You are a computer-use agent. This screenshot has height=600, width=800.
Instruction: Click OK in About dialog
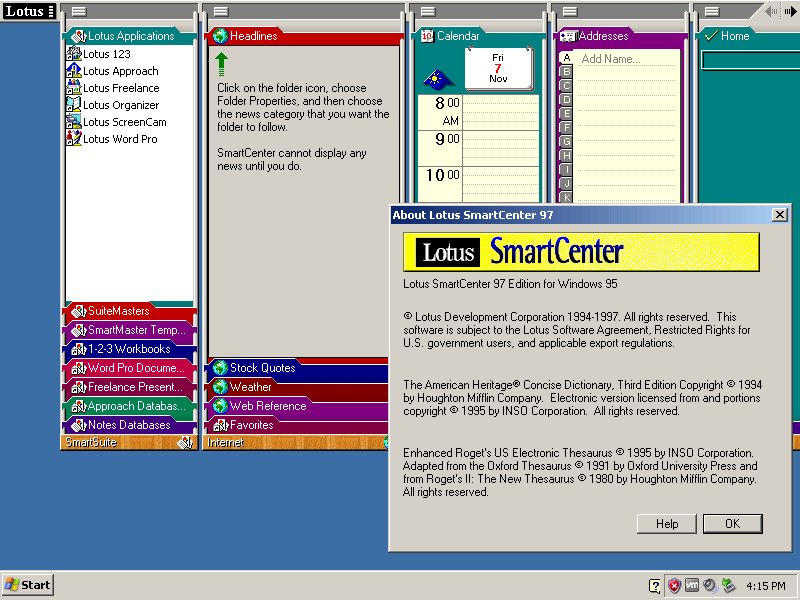click(x=733, y=523)
